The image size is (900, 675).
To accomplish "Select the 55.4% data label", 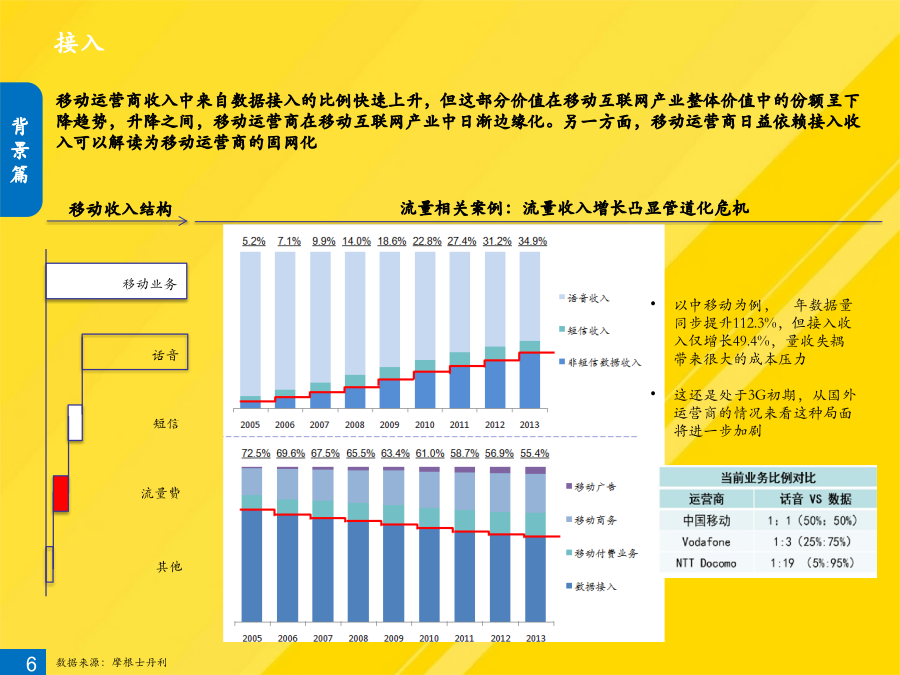I will tap(535, 453).
